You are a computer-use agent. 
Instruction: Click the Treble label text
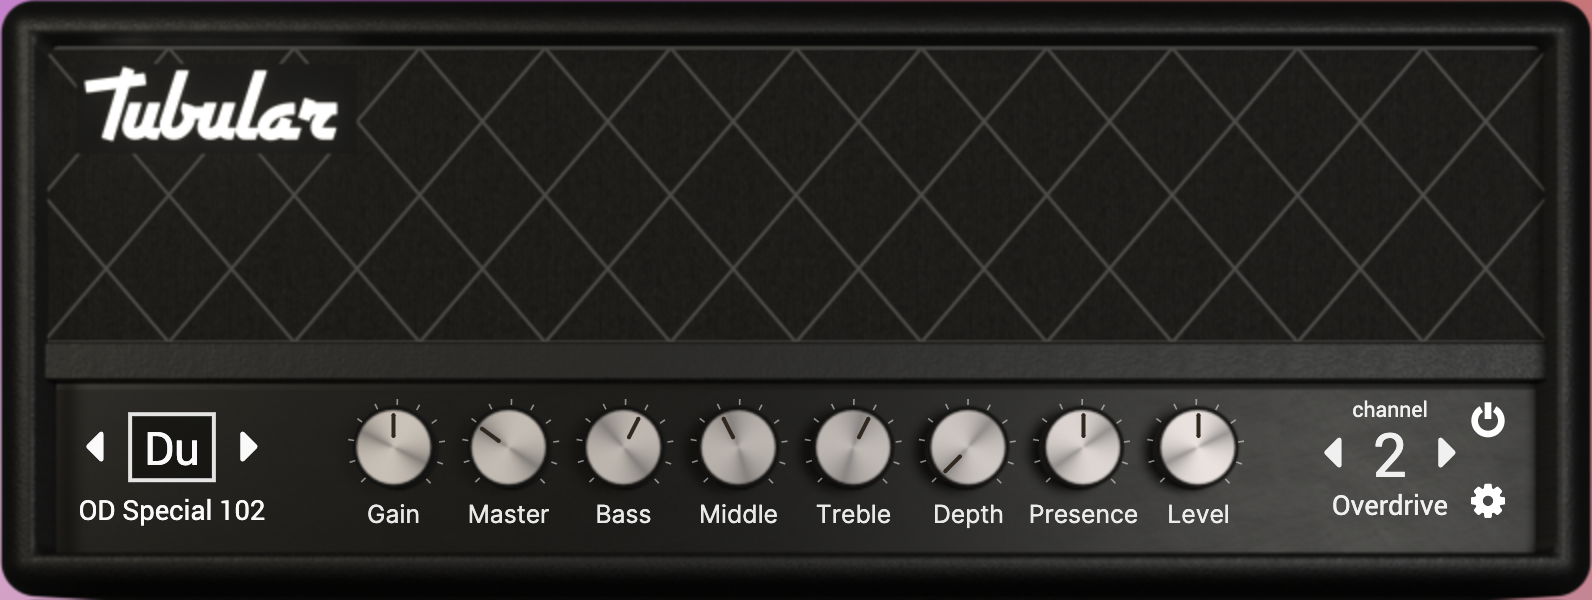pos(853,514)
